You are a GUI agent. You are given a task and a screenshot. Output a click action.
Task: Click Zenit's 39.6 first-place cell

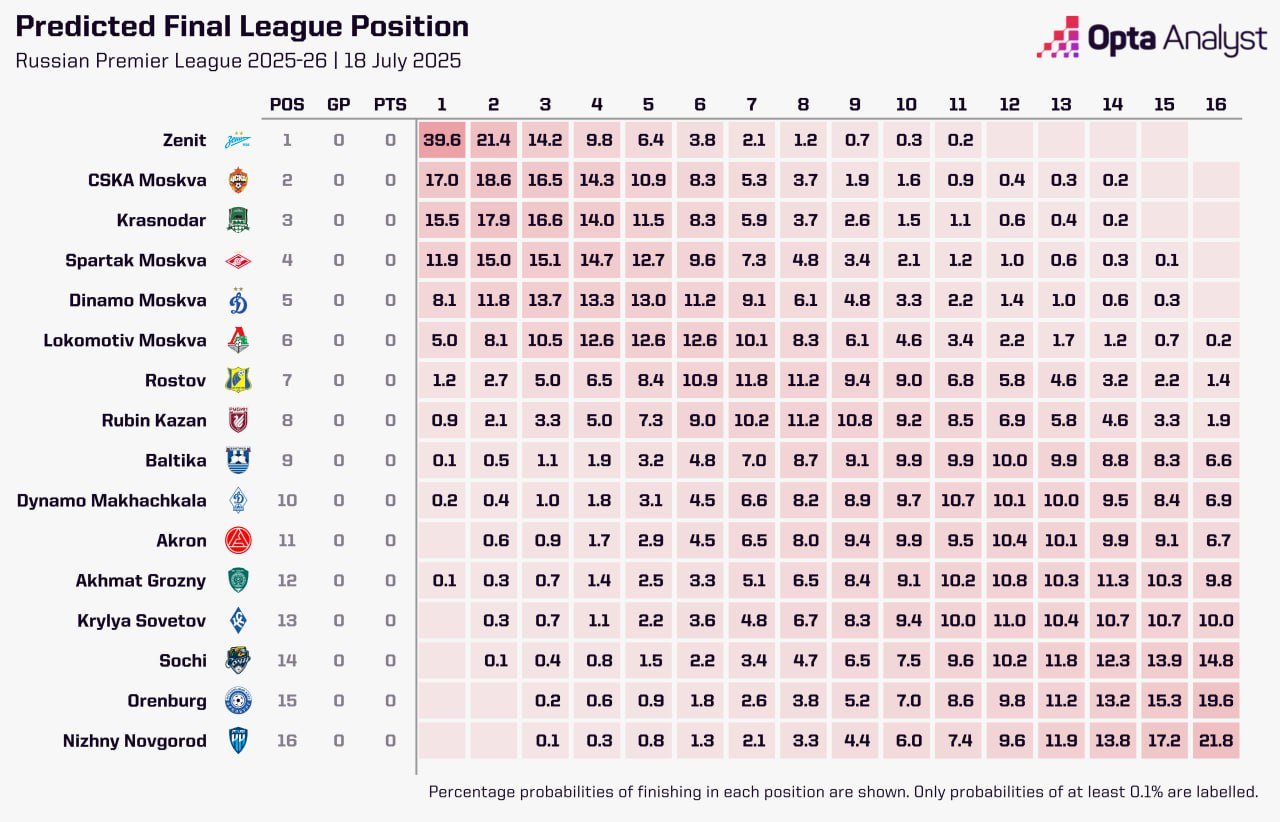442,141
